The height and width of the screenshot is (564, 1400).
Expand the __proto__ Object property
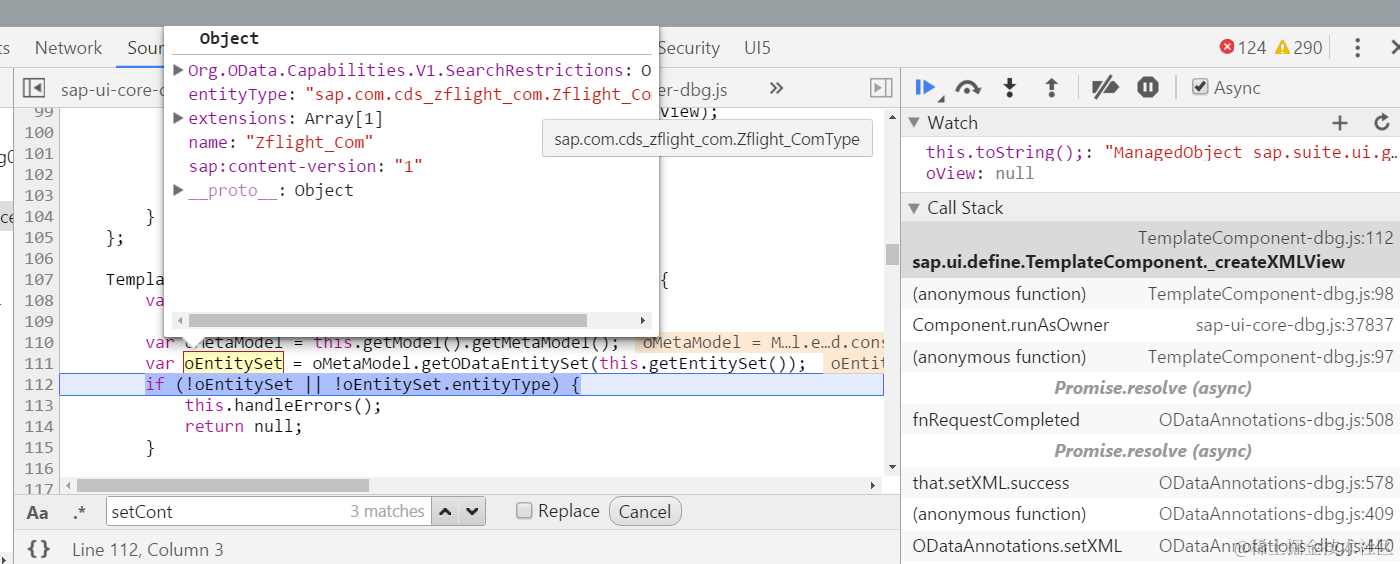point(178,190)
